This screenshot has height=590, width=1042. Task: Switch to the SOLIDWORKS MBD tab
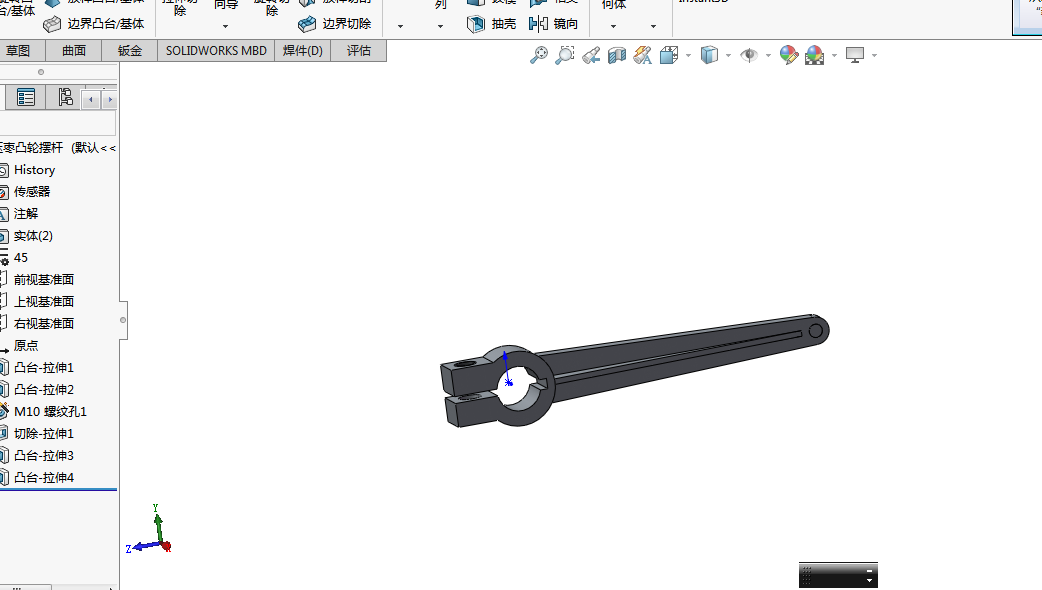pyautogui.click(x=216, y=51)
